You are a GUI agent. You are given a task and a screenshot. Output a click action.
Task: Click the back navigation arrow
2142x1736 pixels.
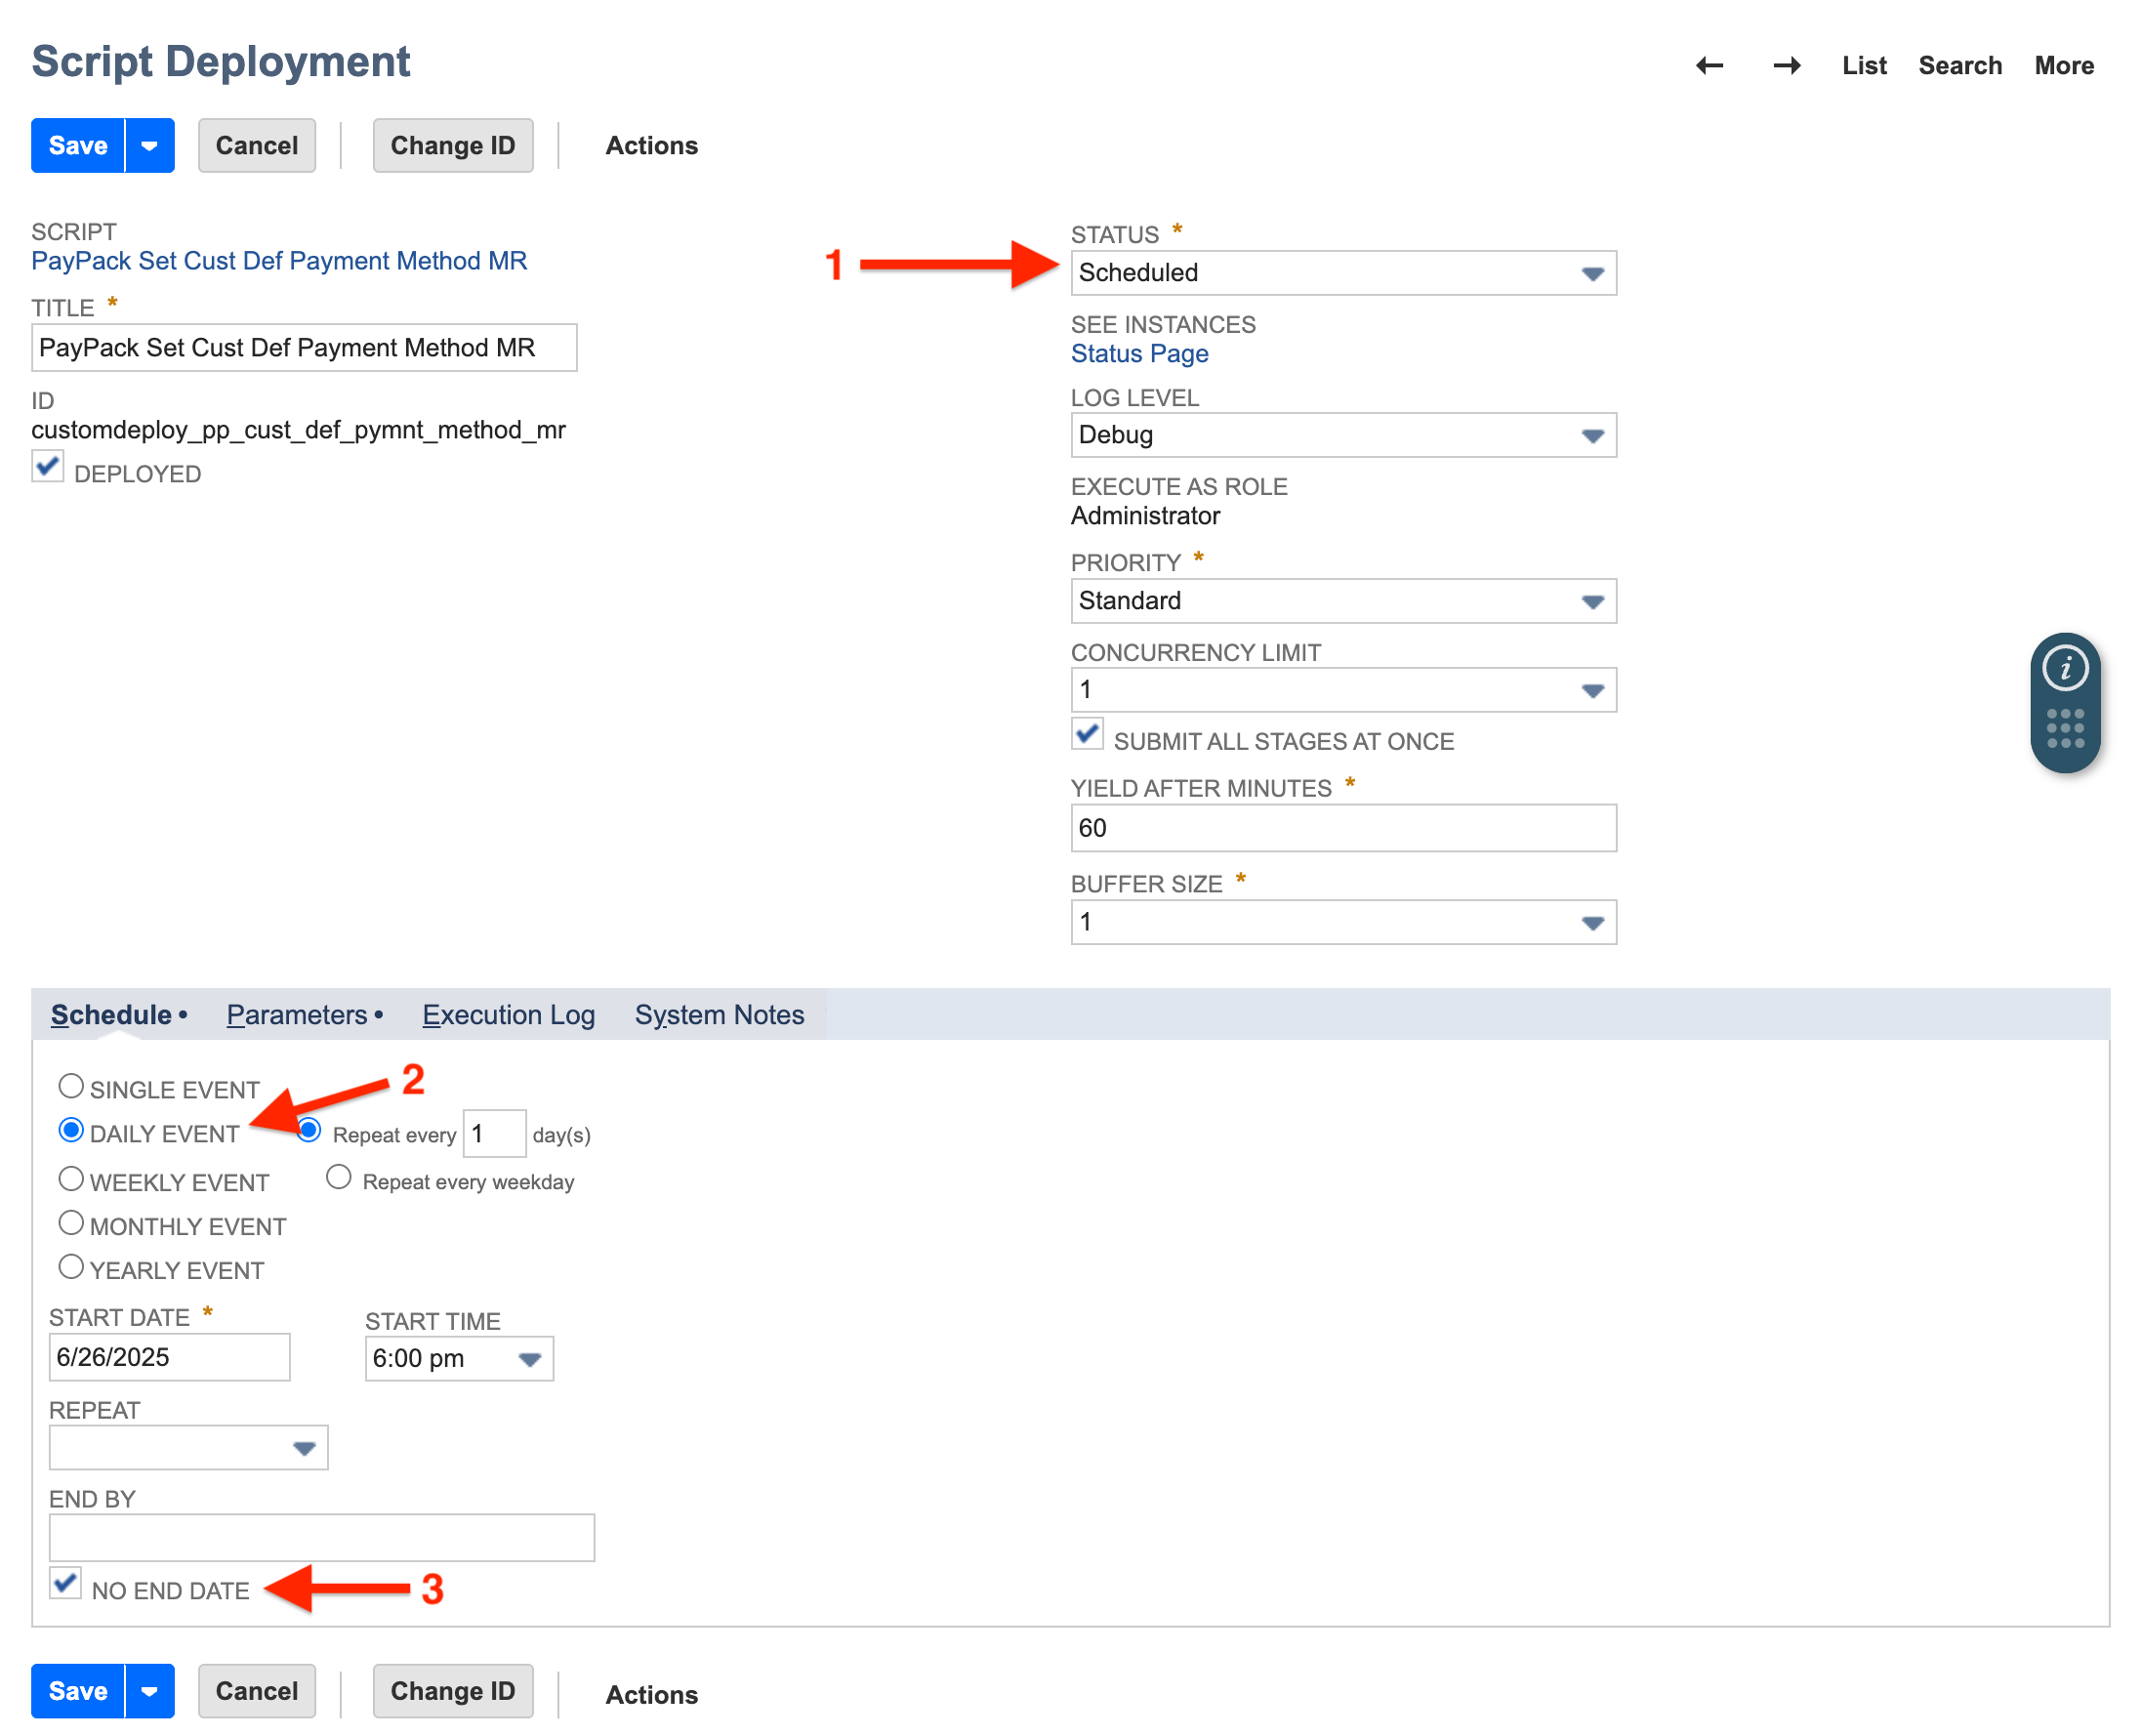click(1709, 65)
